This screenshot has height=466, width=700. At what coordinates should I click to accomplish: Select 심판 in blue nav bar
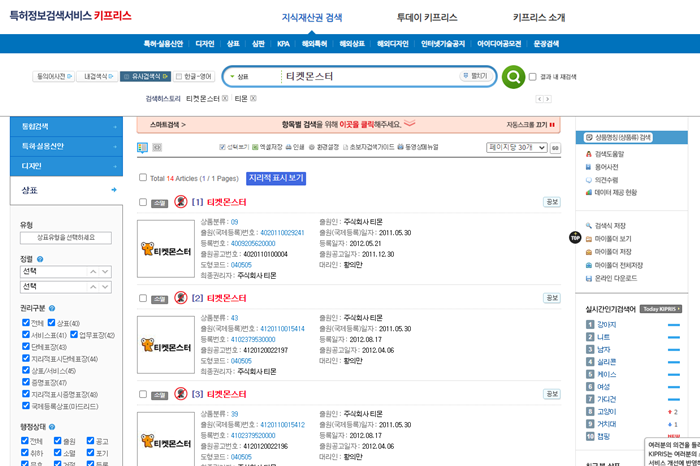pos(258,44)
